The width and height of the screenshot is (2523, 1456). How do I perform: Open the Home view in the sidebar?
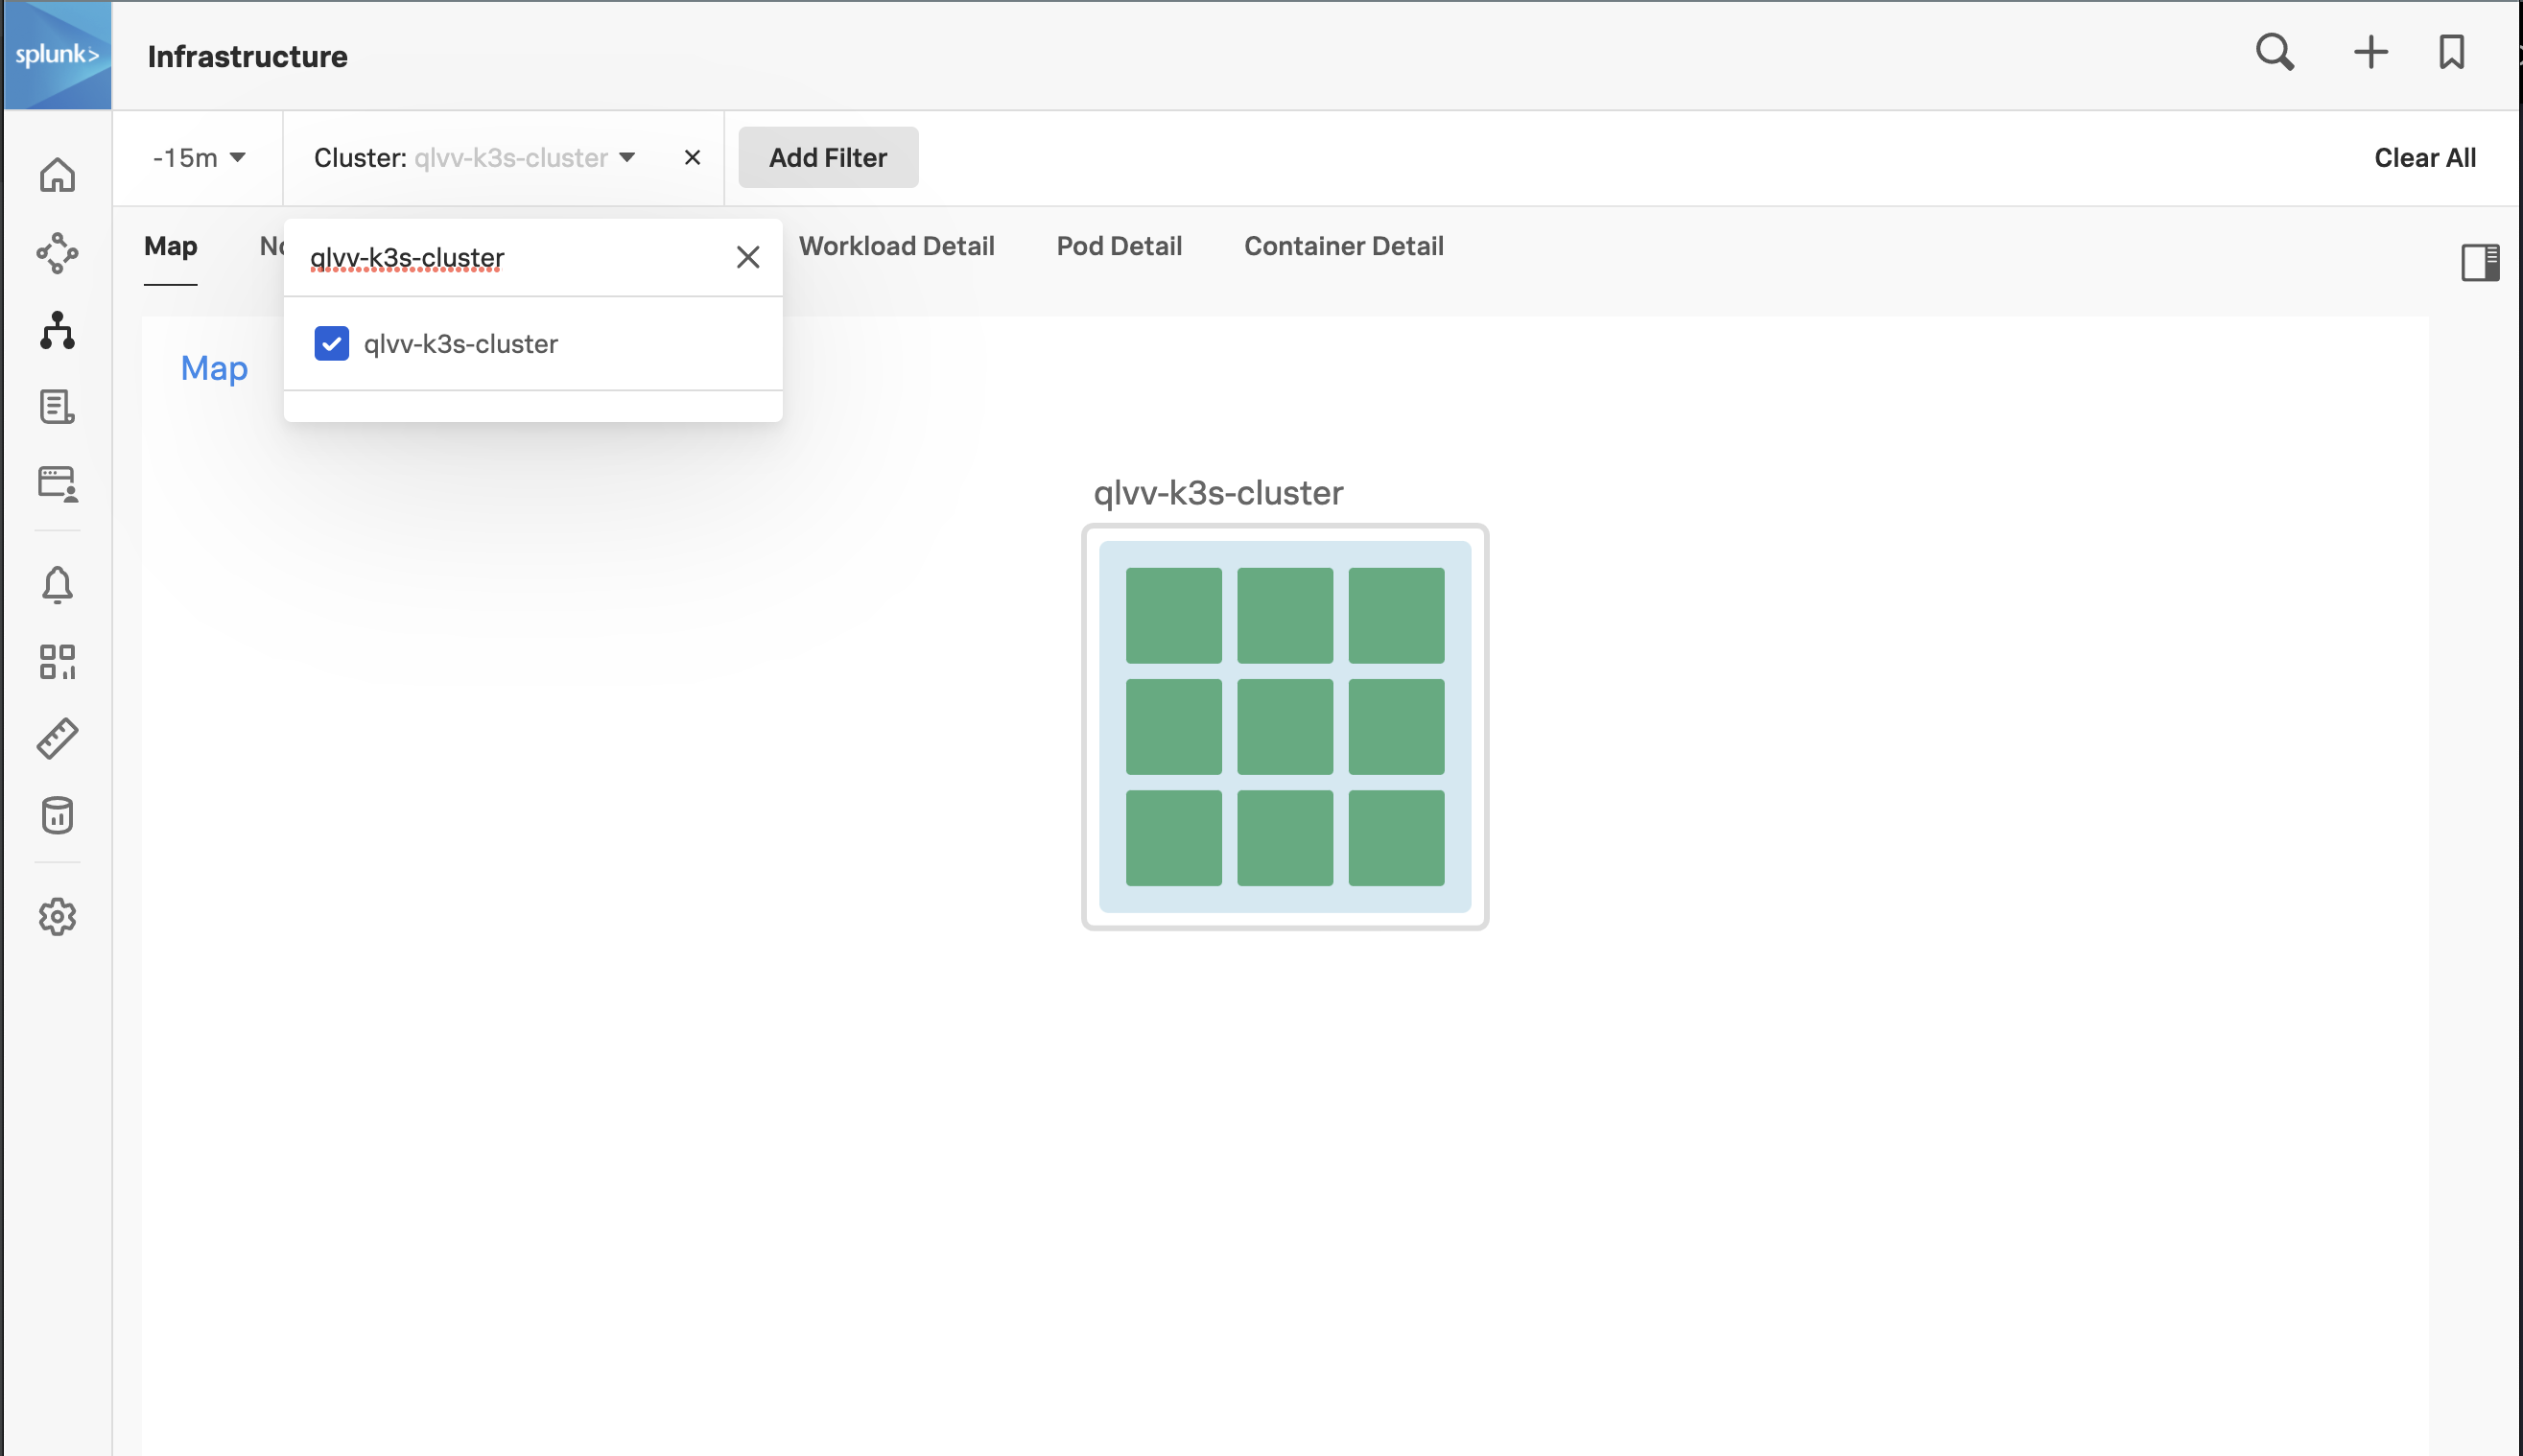tap(57, 175)
